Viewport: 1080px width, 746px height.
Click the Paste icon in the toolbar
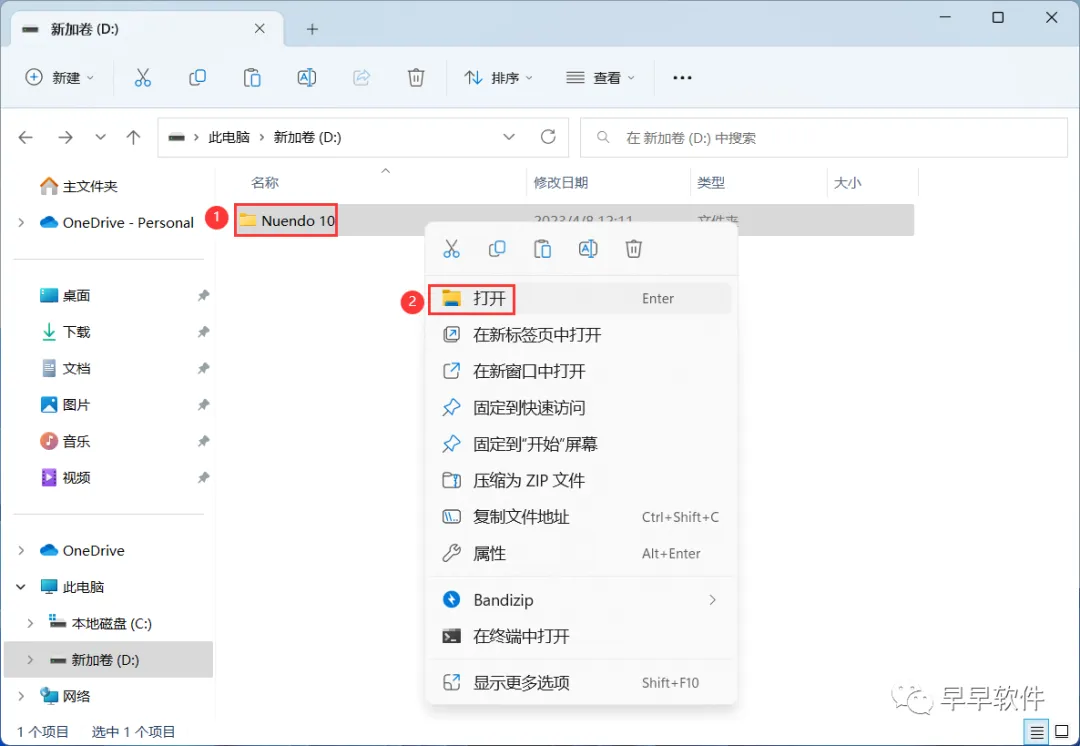(x=252, y=78)
